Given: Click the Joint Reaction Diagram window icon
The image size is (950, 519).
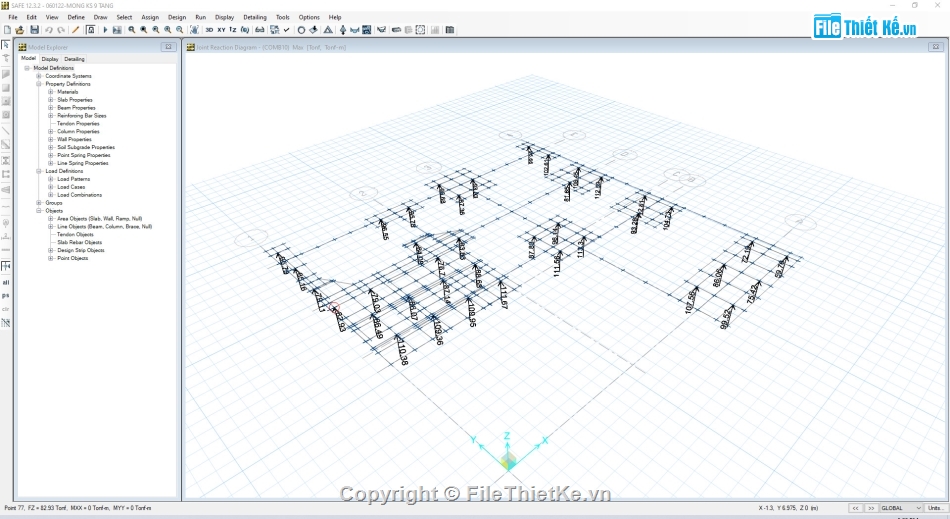Looking at the screenshot, I should pyautogui.click(x=190, y=47).
